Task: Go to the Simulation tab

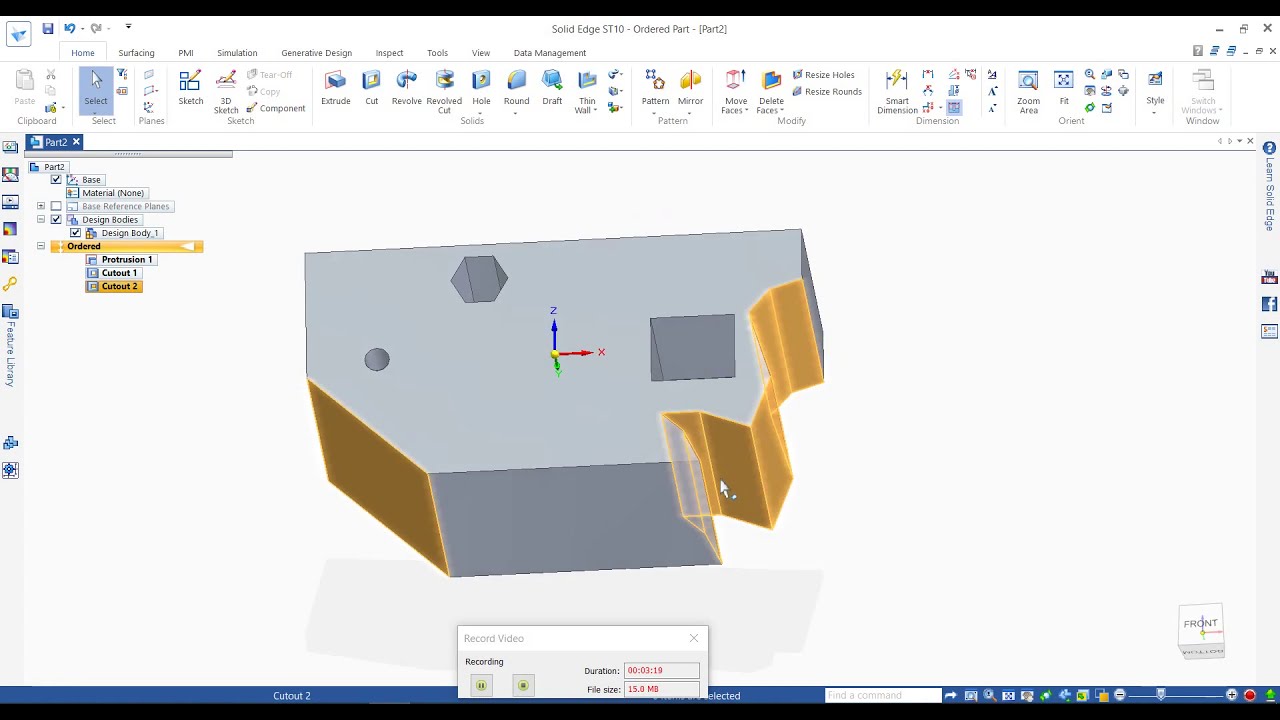Action: click(237, 53)
